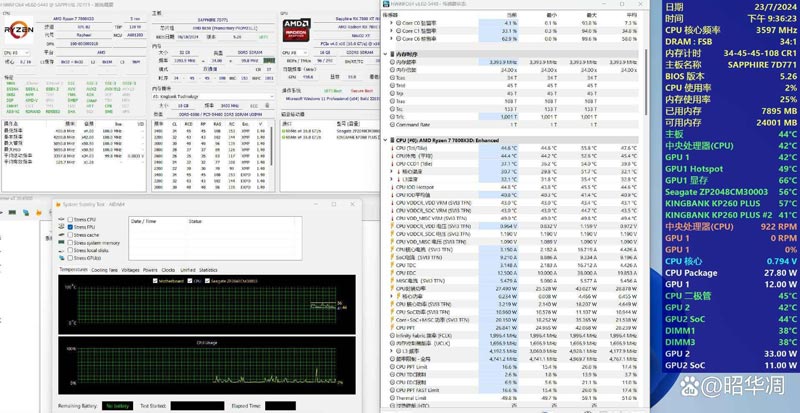800x413 pixels.
Task: Open the Statistics tab
Action: coord(208,269)
